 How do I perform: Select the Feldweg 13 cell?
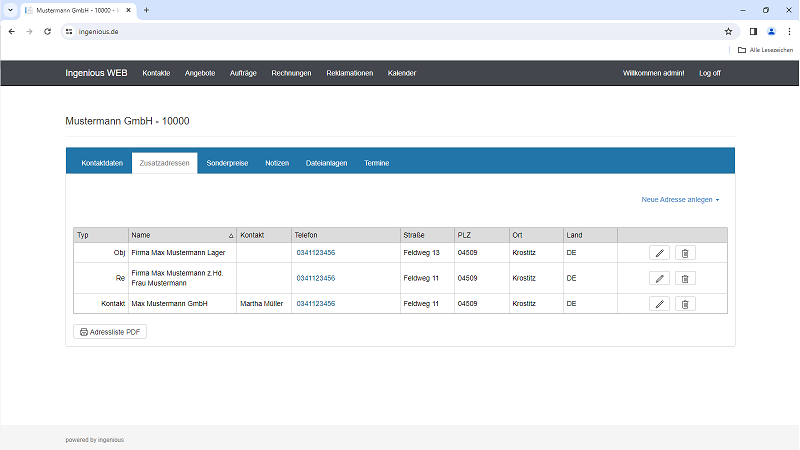[427, 253]
